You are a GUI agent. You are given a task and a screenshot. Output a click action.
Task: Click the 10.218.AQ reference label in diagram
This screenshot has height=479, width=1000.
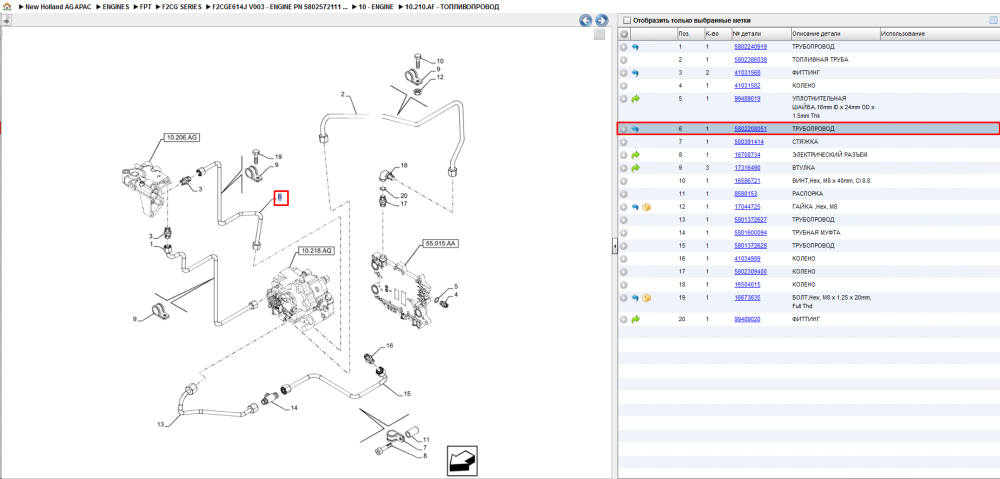(x=316, y=250)
